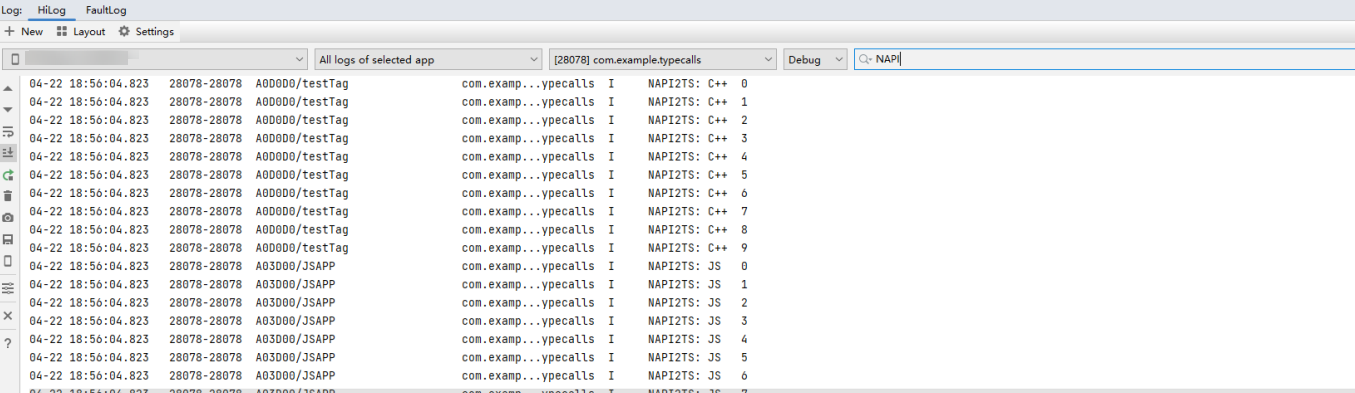This screenshot has width=1355, height=393.
Task: Close the log panel with the X icon
Action: pyautogui.click(x=8, y=316)
